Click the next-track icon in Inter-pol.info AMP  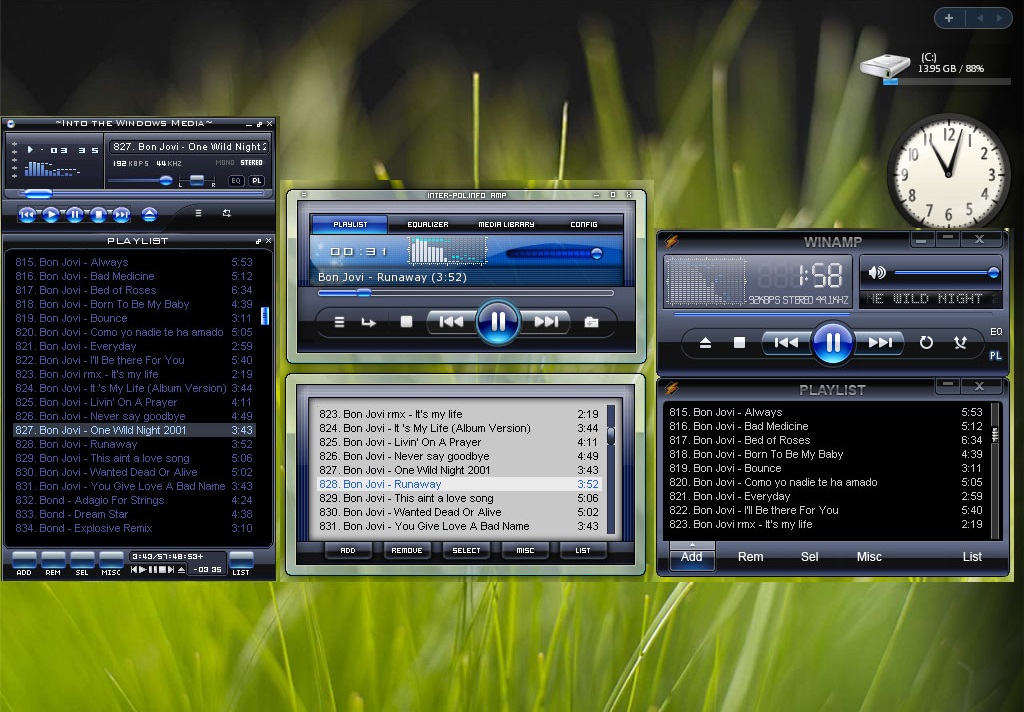coord(545,322)
